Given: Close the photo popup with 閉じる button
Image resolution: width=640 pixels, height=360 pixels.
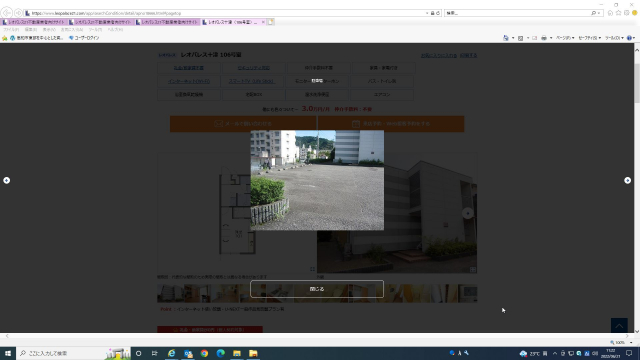Looking at the screenshot, I should point(317,289).
